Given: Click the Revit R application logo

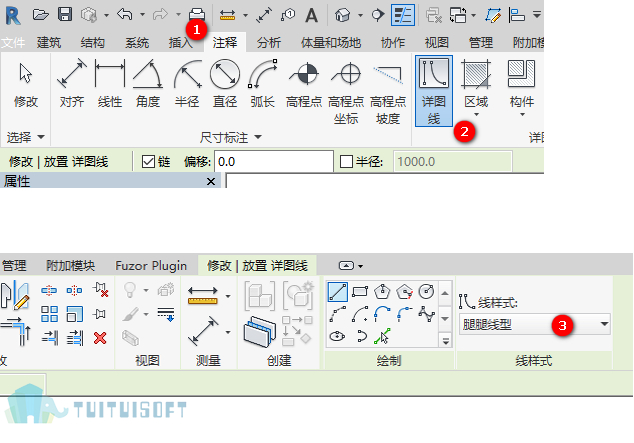Looking at the screenshot, I should 13,15.
